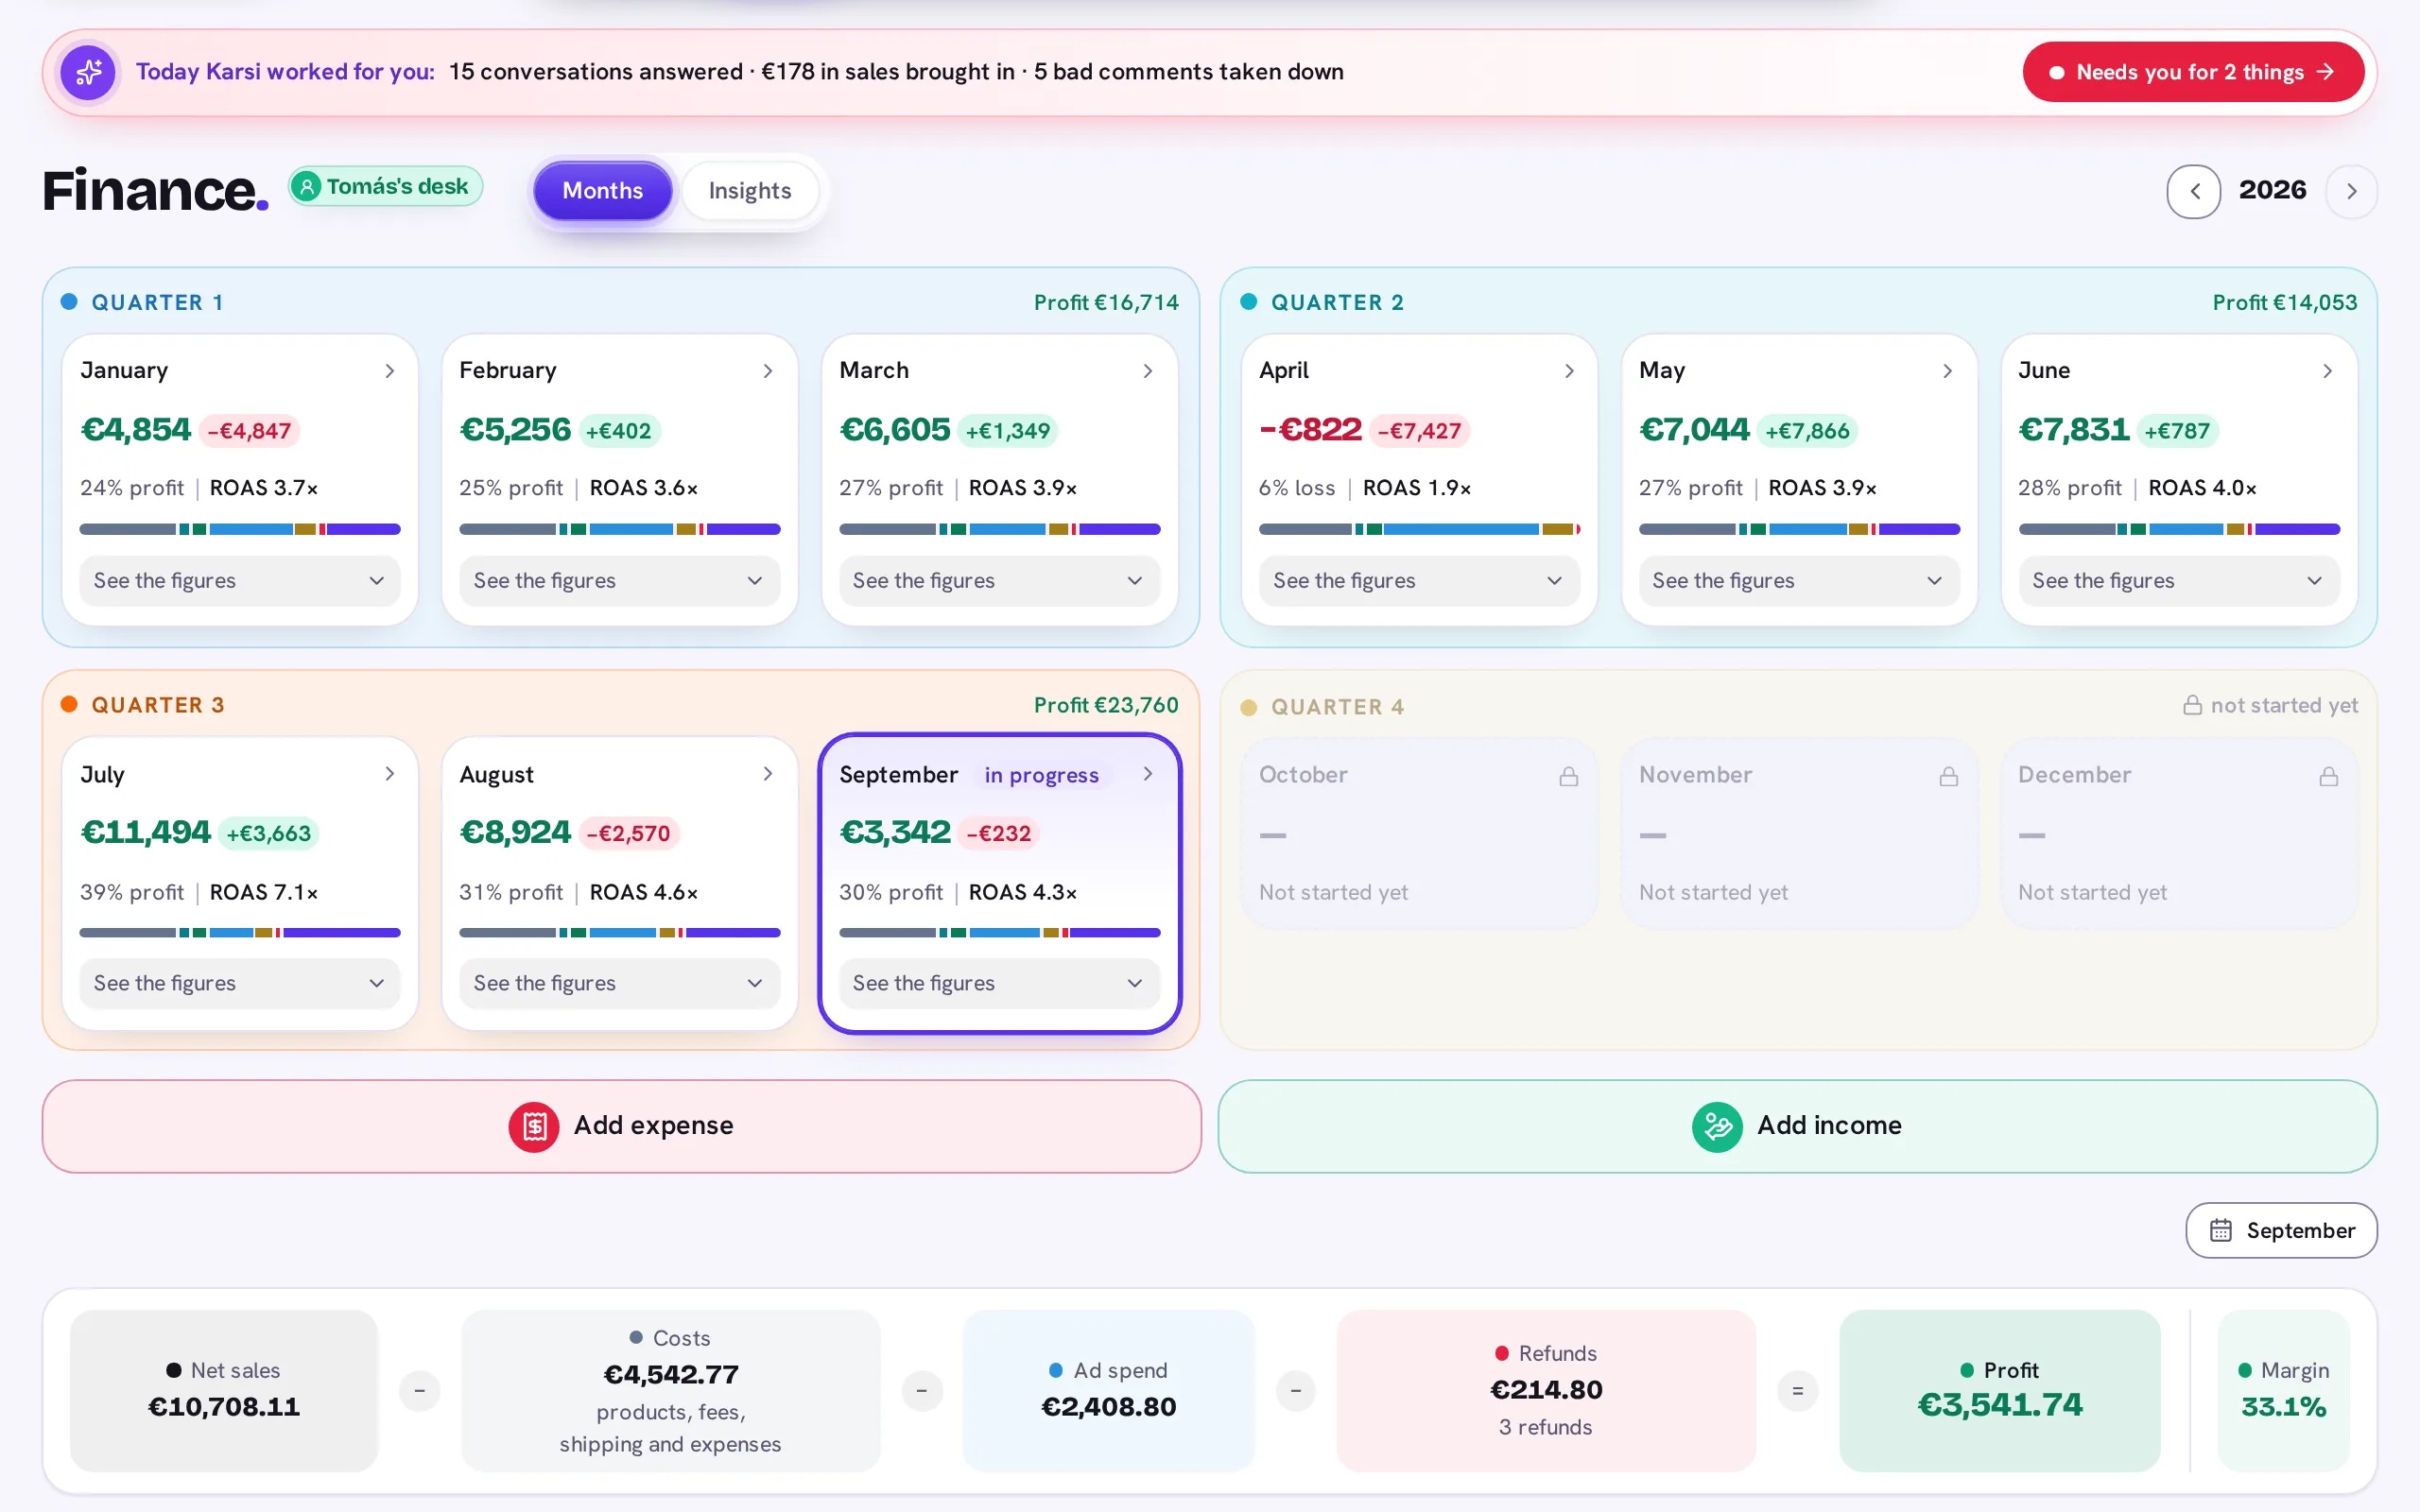
Task: Go to the next year arrow
Action: click(2351, 191)
